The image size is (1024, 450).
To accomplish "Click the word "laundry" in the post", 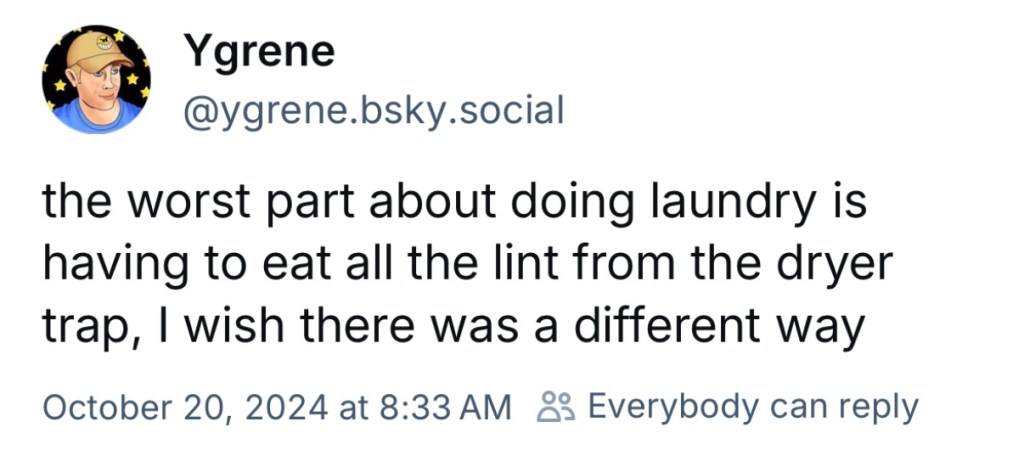I will [x=724, y=204].
